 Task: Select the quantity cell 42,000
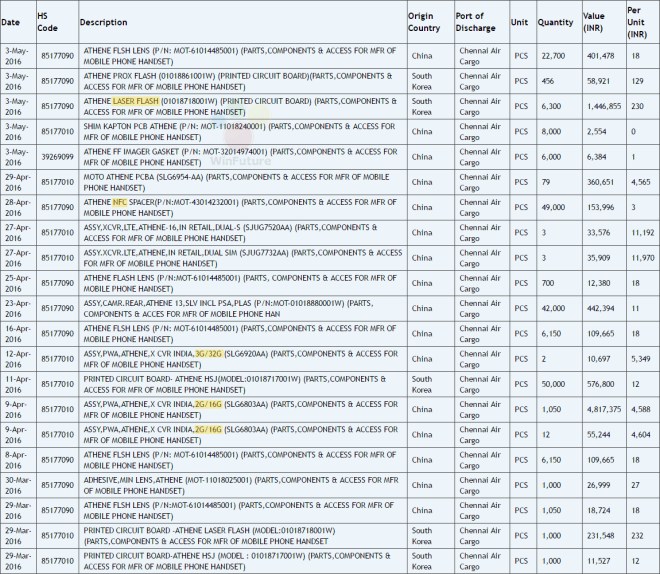[553, 308]
